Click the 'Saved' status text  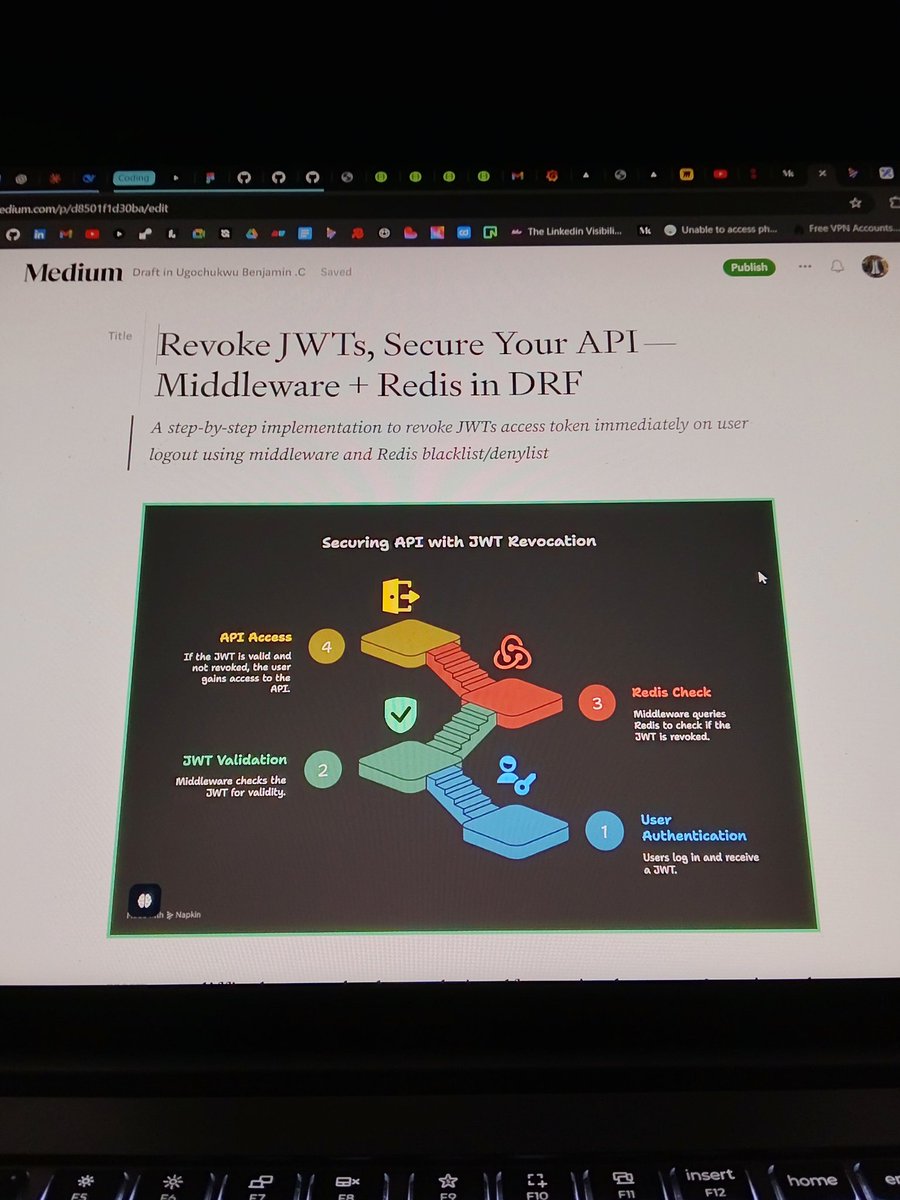[336, 272]
